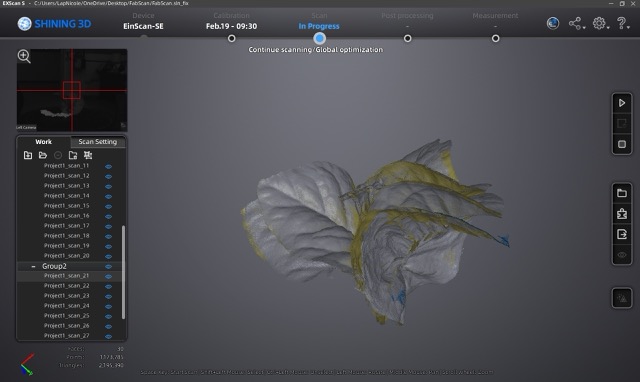Click the disabled edit-scan button under play

click(x=622, y=123)
